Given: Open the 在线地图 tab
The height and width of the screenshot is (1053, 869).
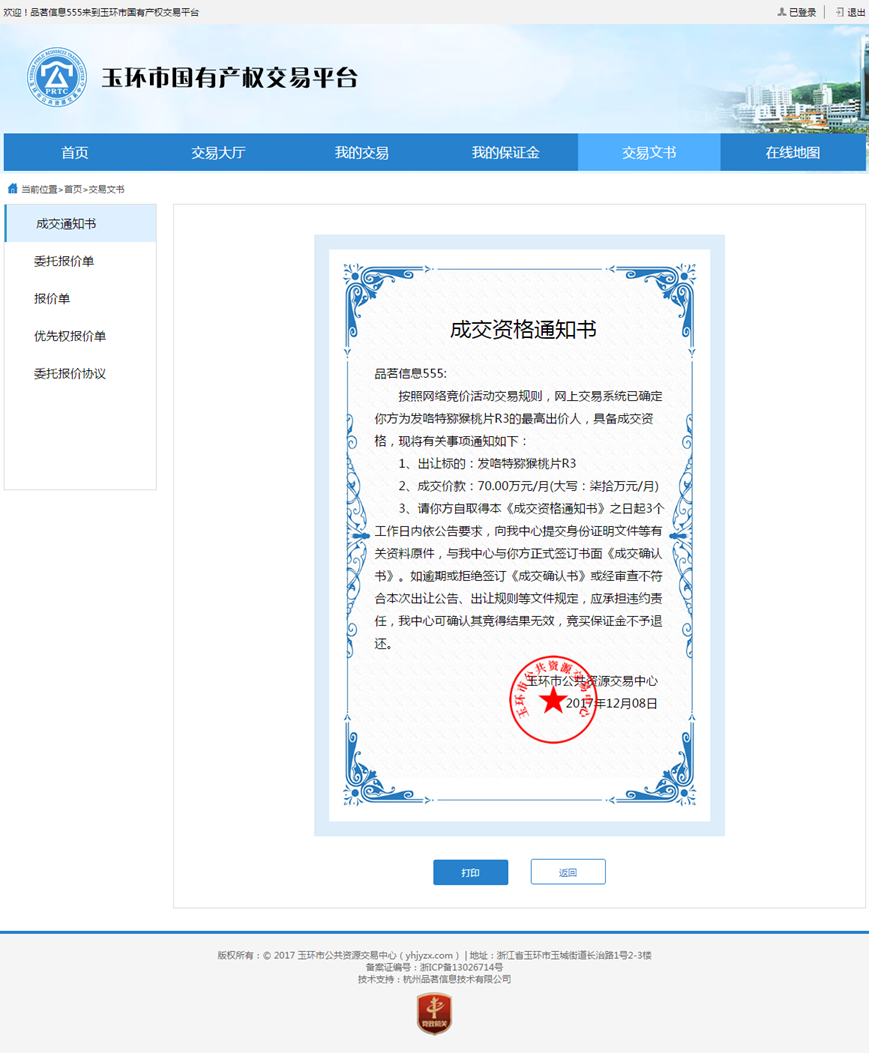Looking at the screenshot, I should pos(792,152).
